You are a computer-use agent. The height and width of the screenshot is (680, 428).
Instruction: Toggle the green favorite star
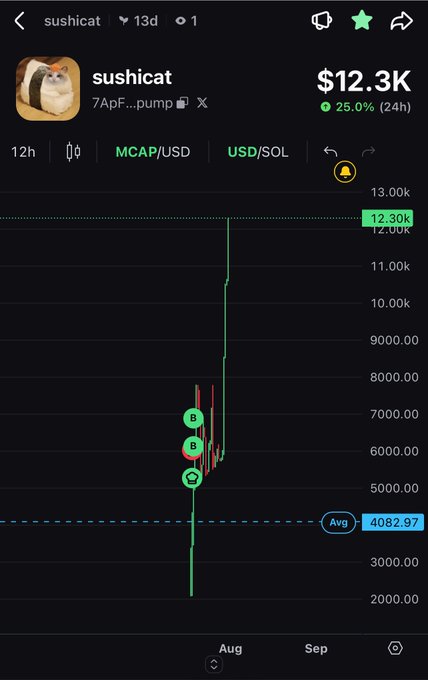(x=362, y=20)
